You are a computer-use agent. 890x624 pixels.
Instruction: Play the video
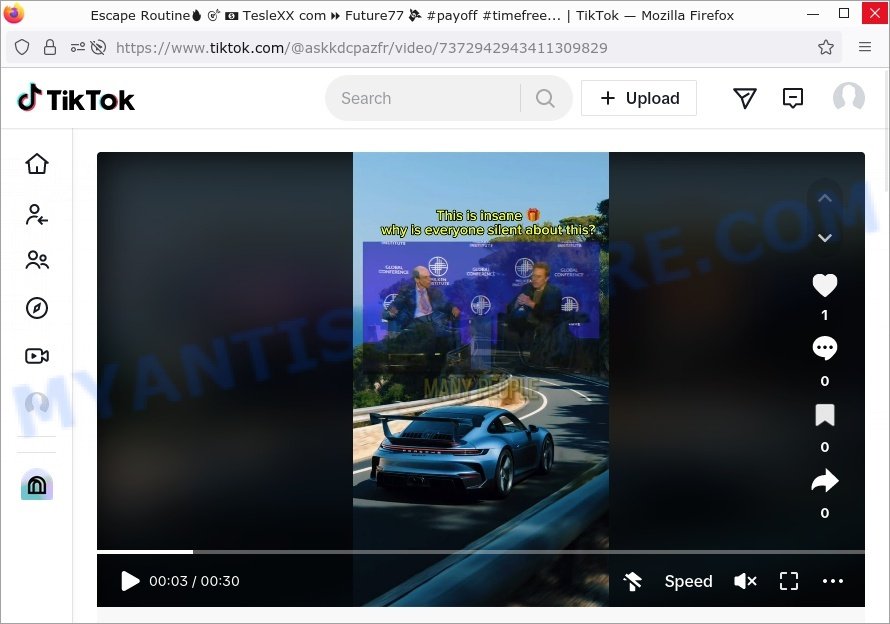click(130, 581)
